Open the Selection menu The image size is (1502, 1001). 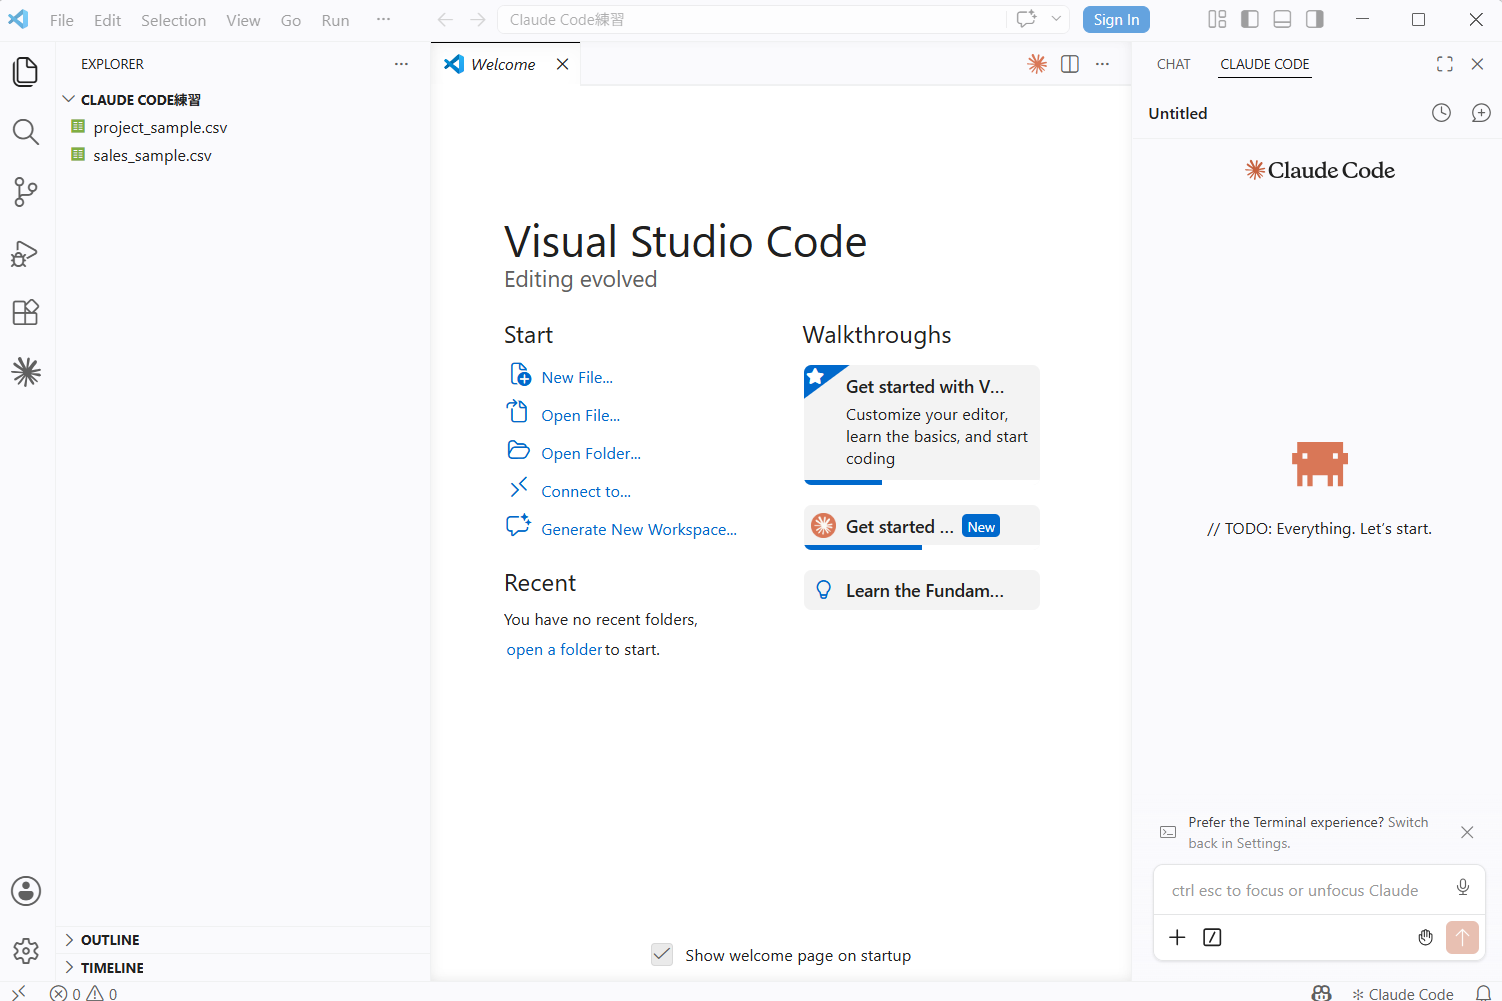pyautogui.click(x=173, y=20)
